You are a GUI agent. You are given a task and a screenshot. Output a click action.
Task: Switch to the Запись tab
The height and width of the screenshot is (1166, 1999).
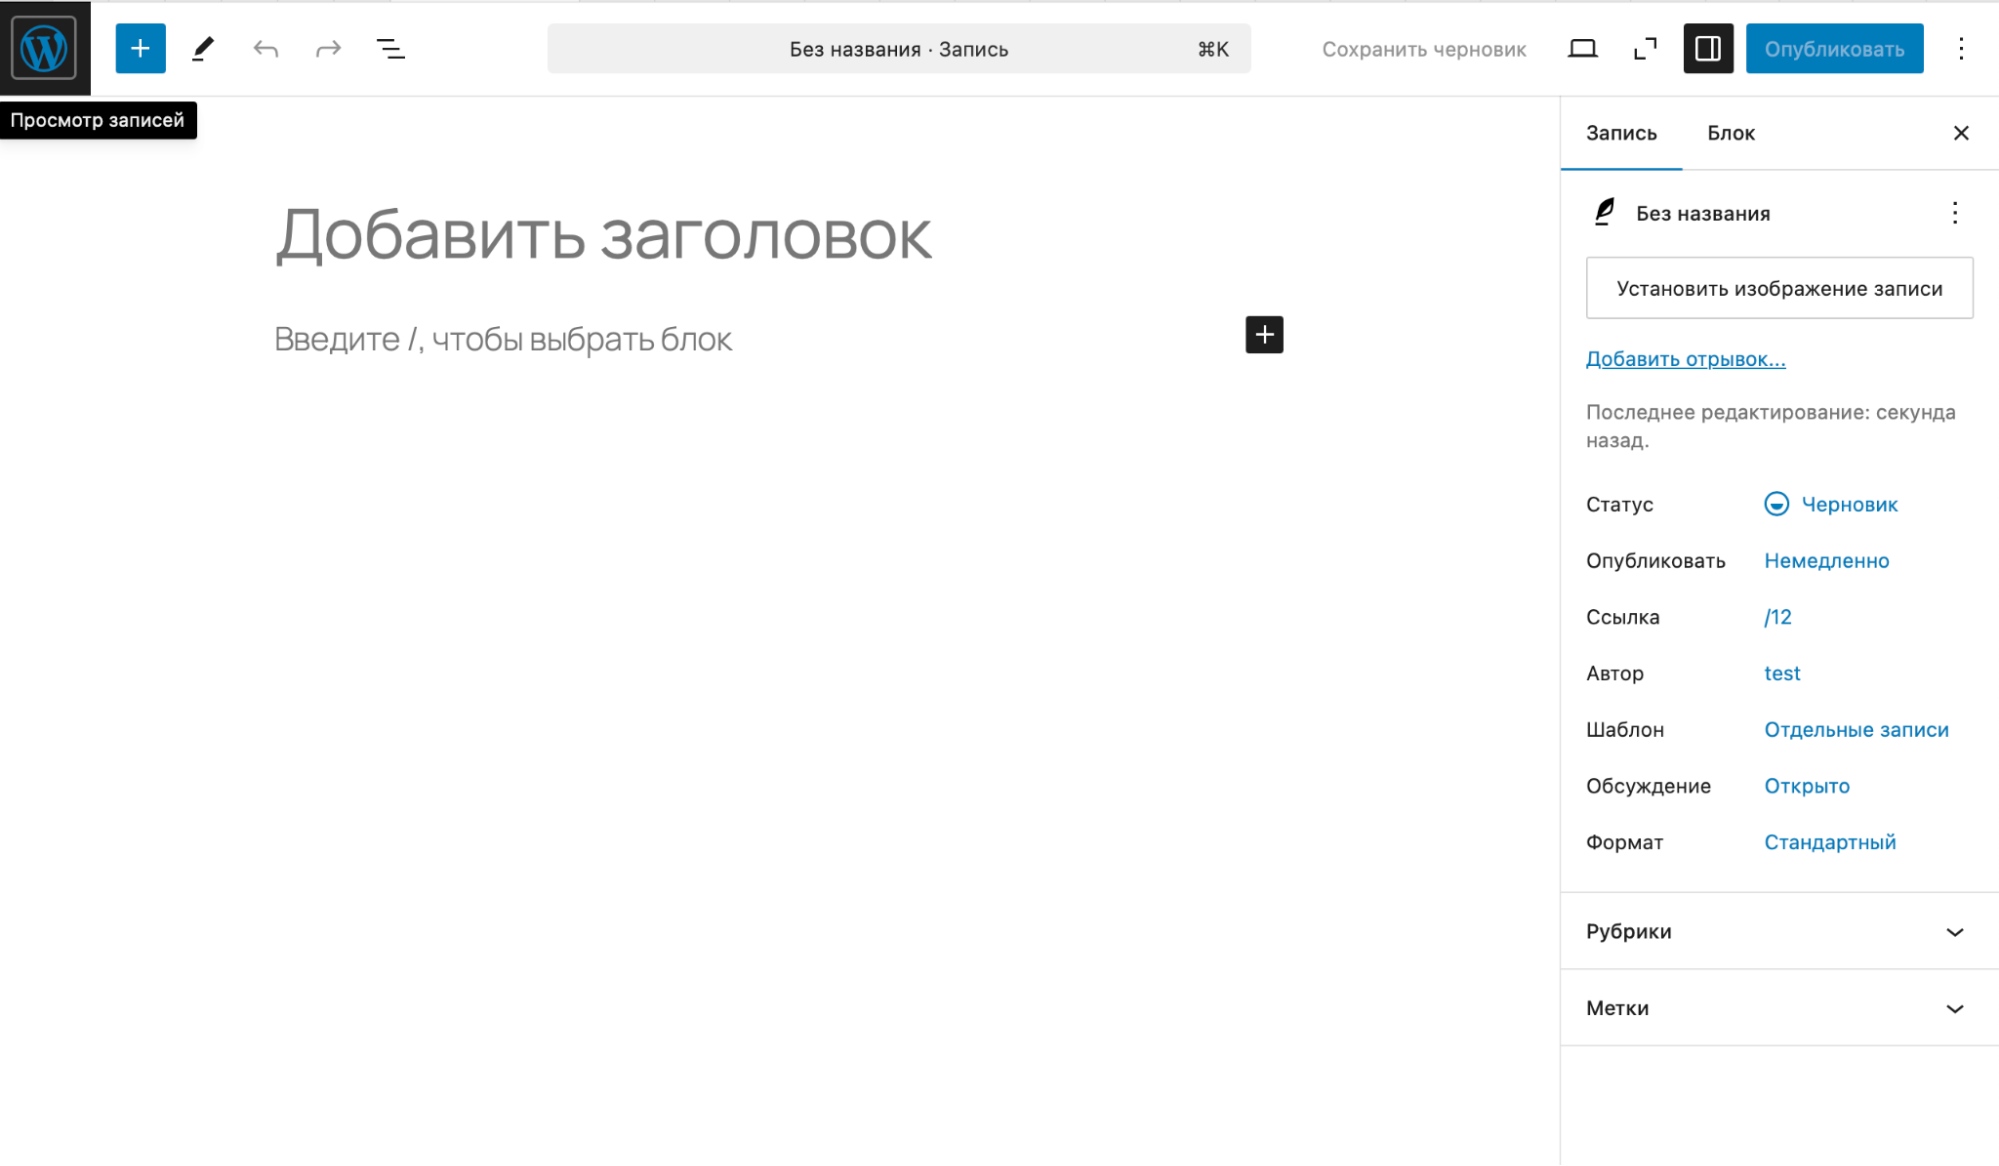(x=1620, y=132)
